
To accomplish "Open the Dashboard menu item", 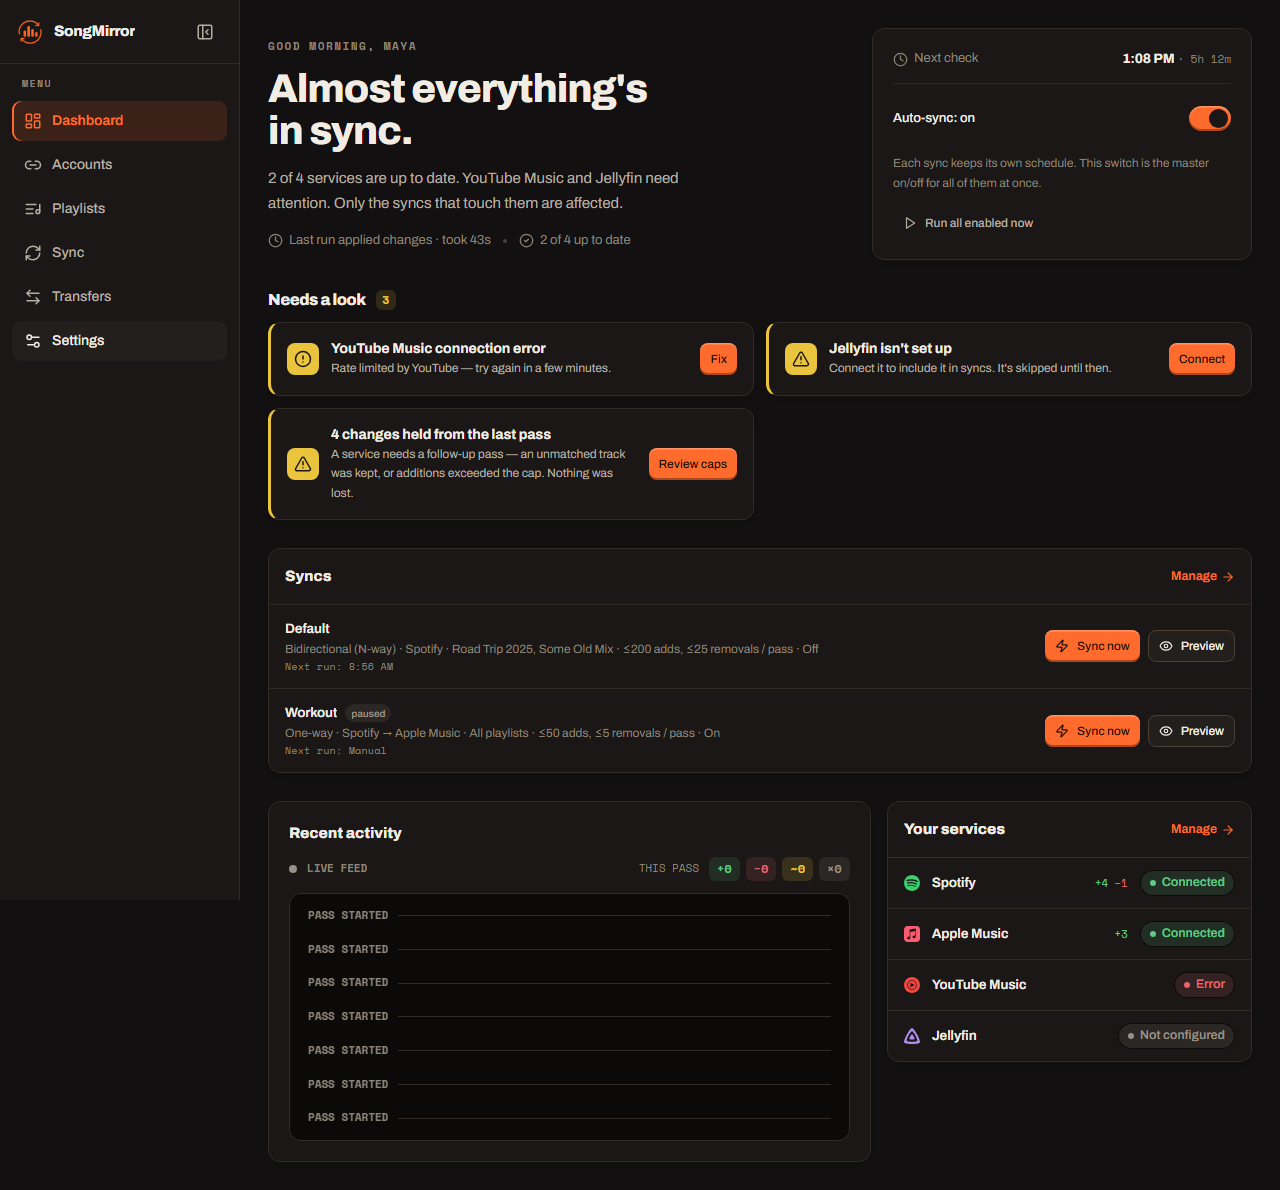I will (119, 121).
